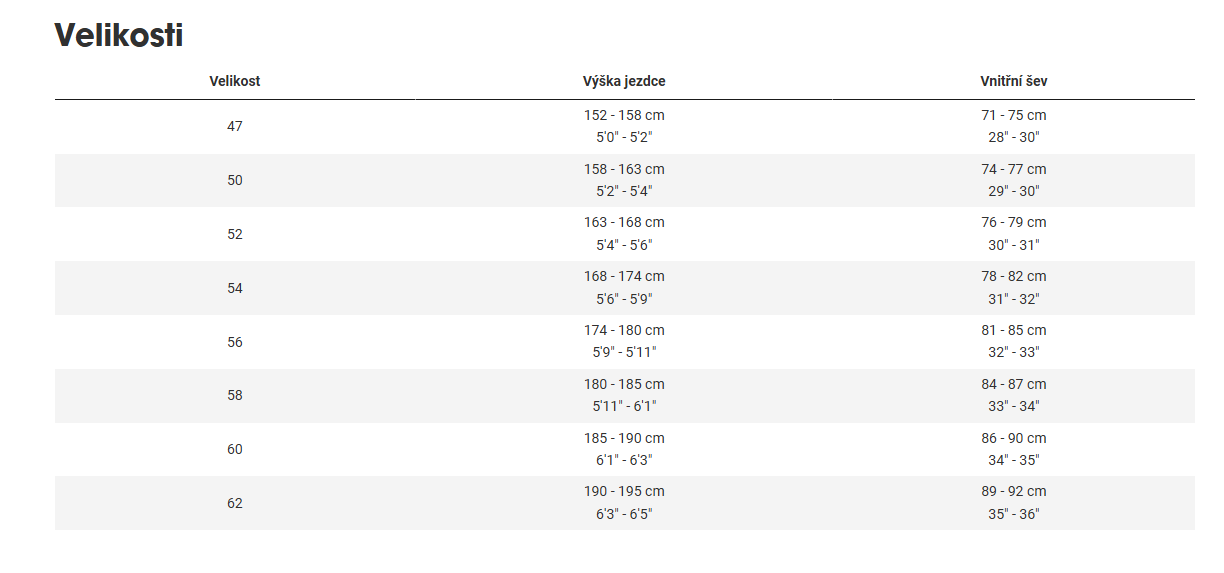Pick size 56 in the table
The image size is (1224, 573).
click(x=235, y=342)
